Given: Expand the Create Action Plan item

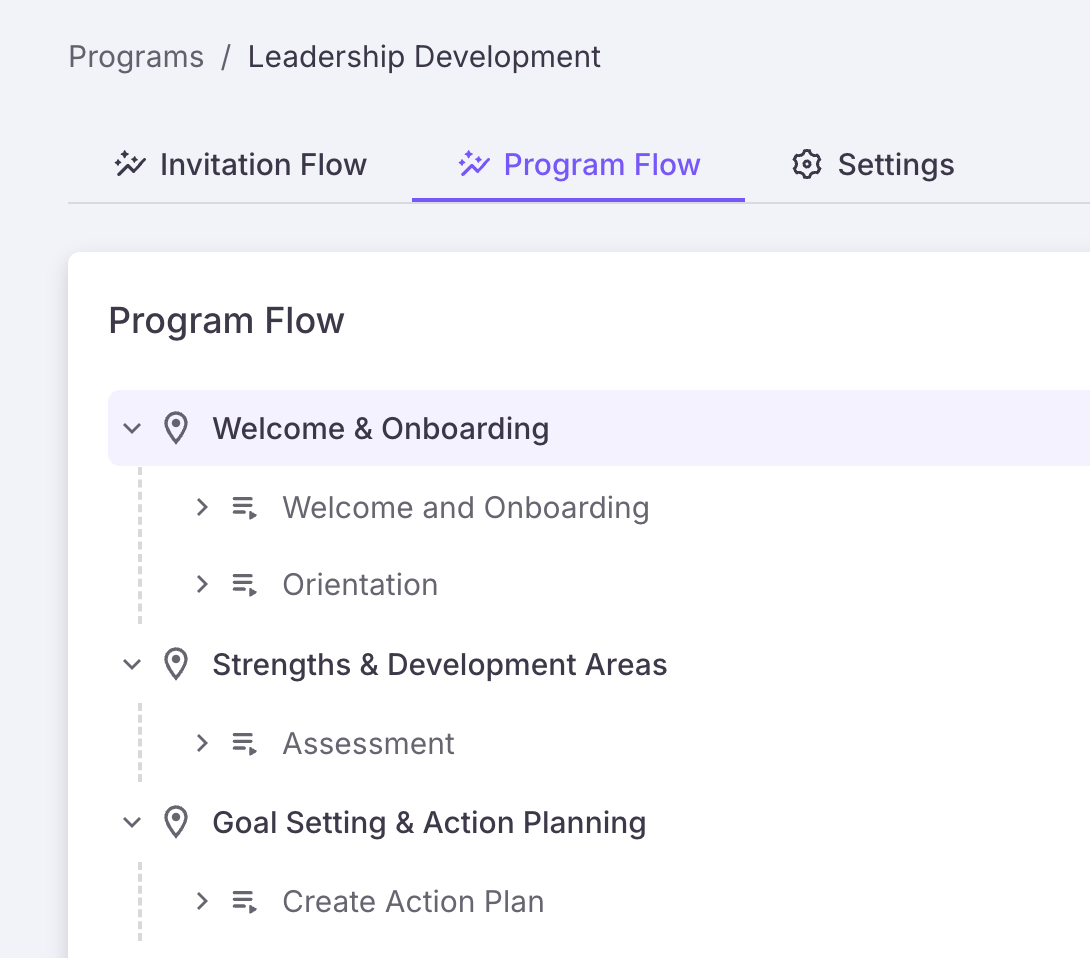Looking at the screenshot, I should tap(202, 902).
